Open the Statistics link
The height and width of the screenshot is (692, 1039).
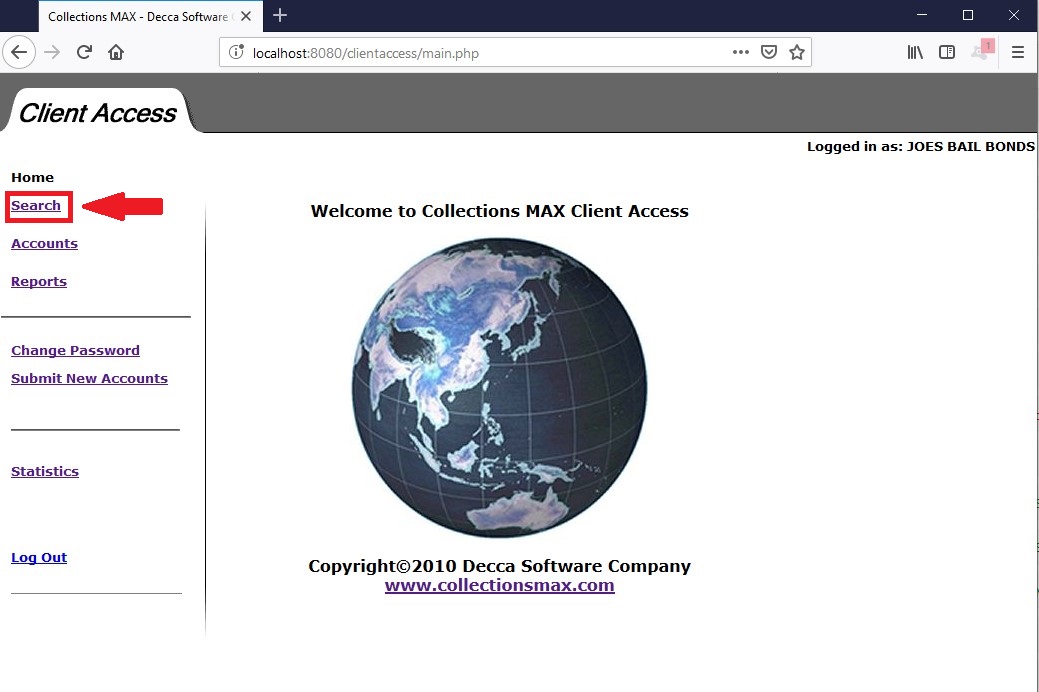45,471
